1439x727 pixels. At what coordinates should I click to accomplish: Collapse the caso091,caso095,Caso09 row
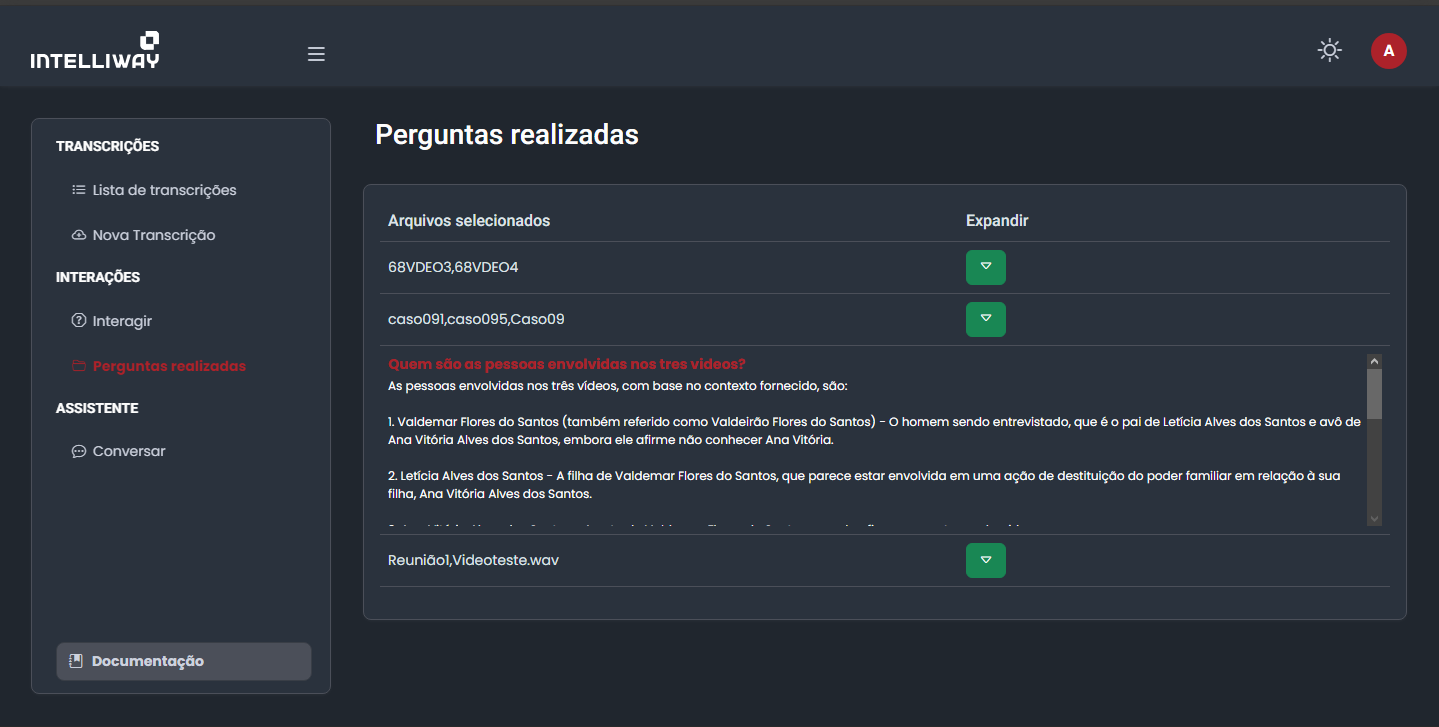coord(985,319)
